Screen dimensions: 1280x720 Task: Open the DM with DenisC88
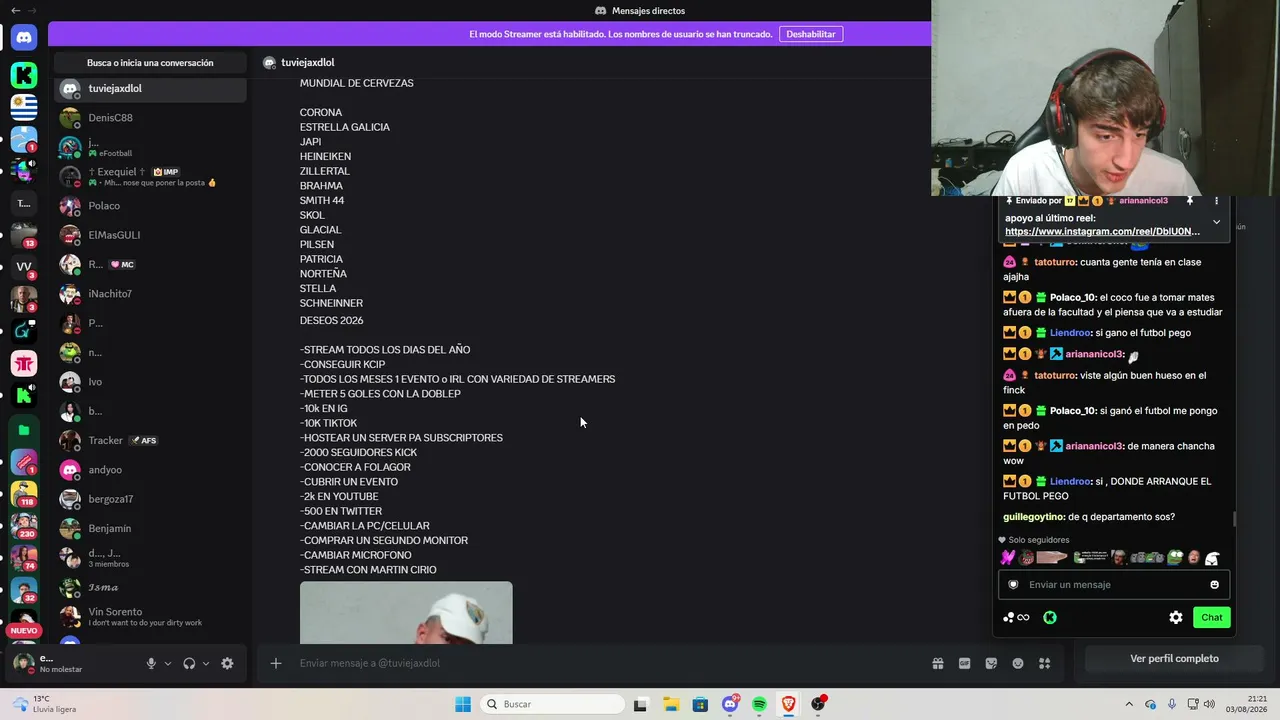tap(150, 118)
